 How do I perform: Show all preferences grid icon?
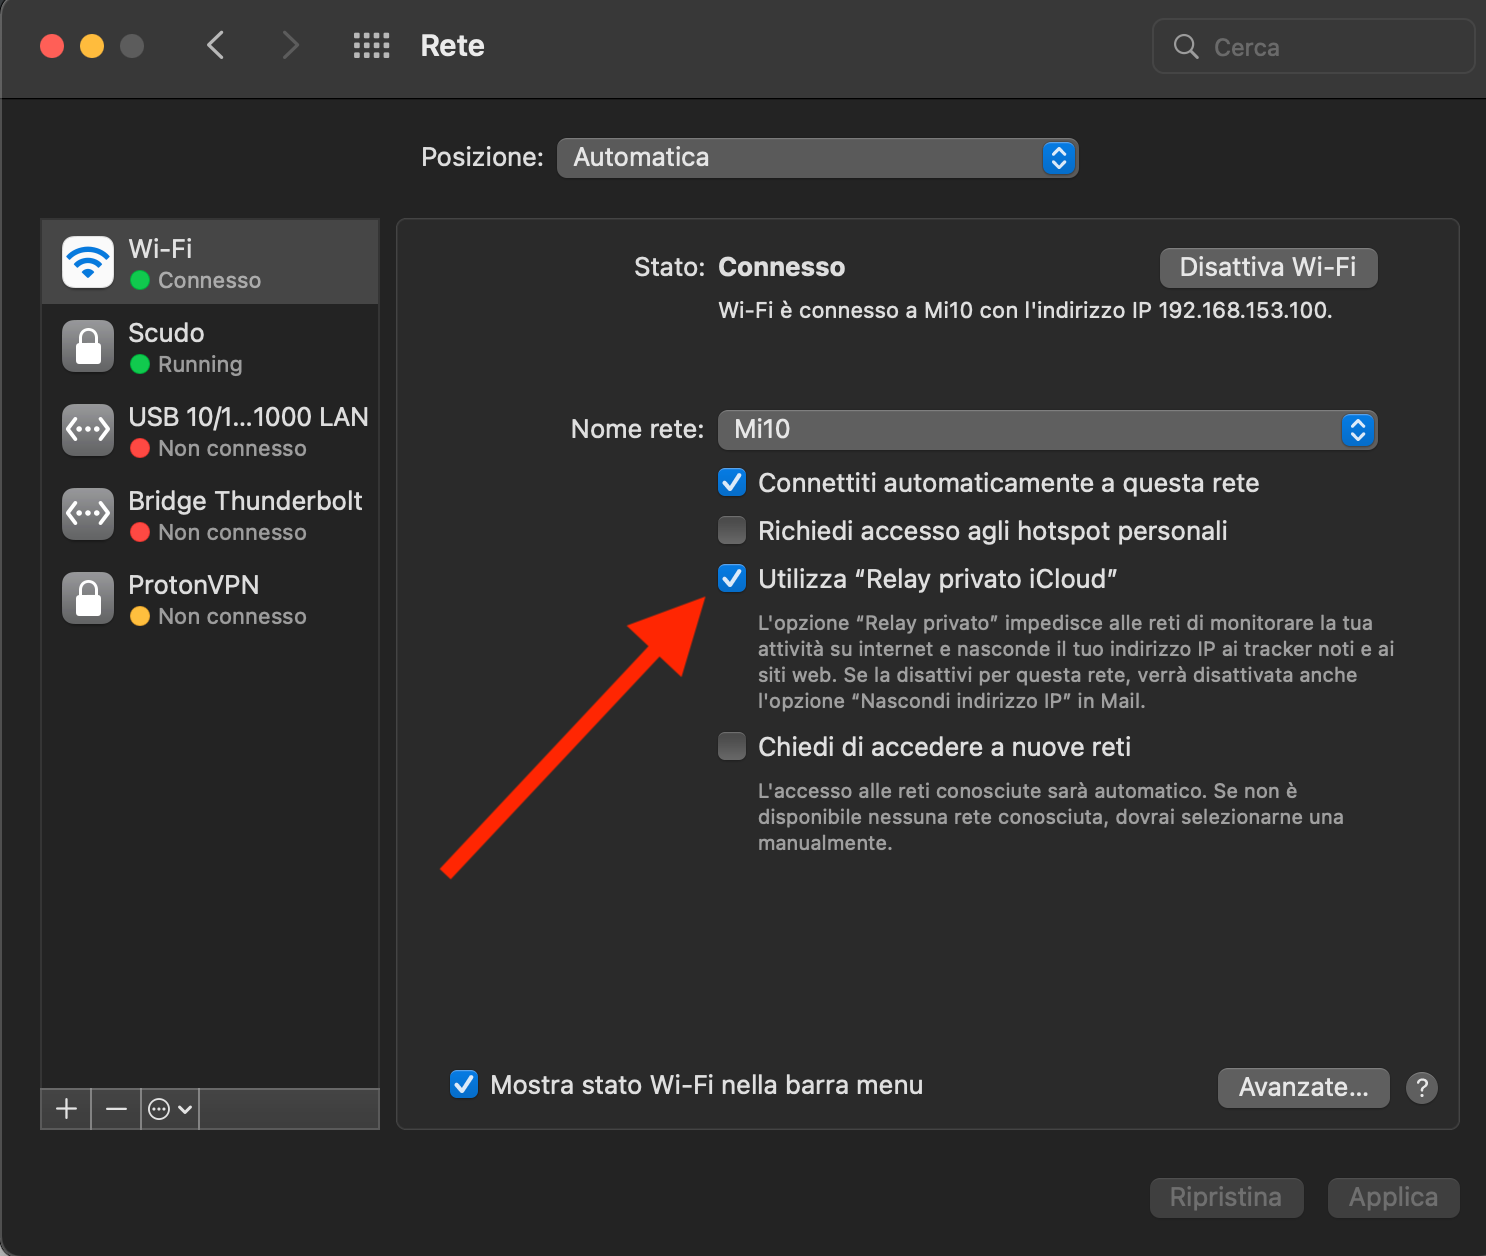click(371, 45)
